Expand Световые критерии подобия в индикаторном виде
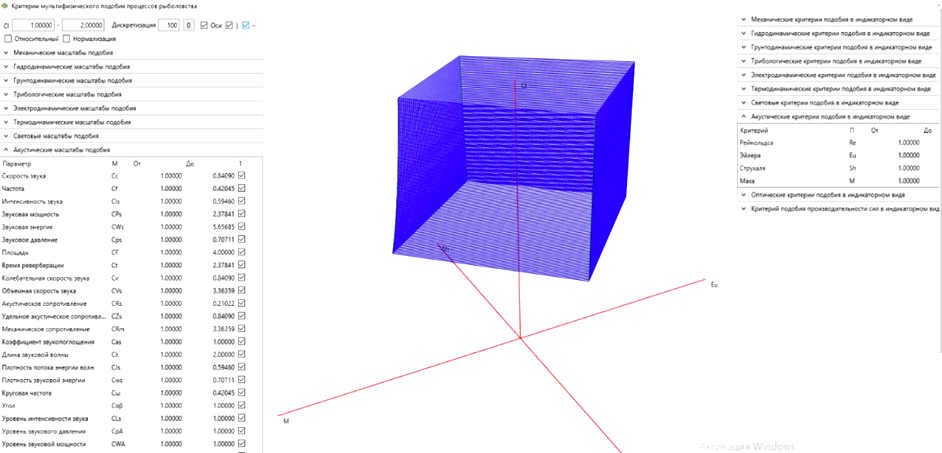 coord(825,103)
